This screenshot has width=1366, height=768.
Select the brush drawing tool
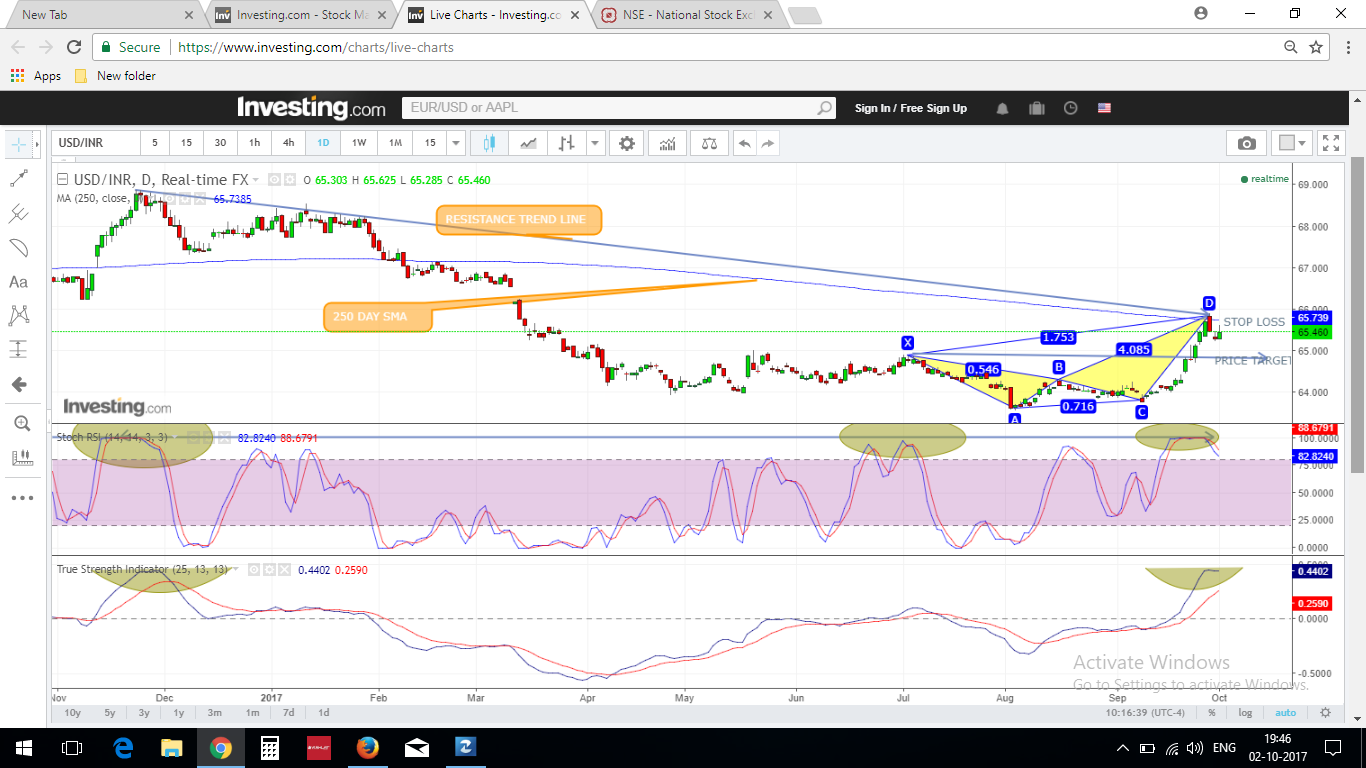click(x=18, y=247)
